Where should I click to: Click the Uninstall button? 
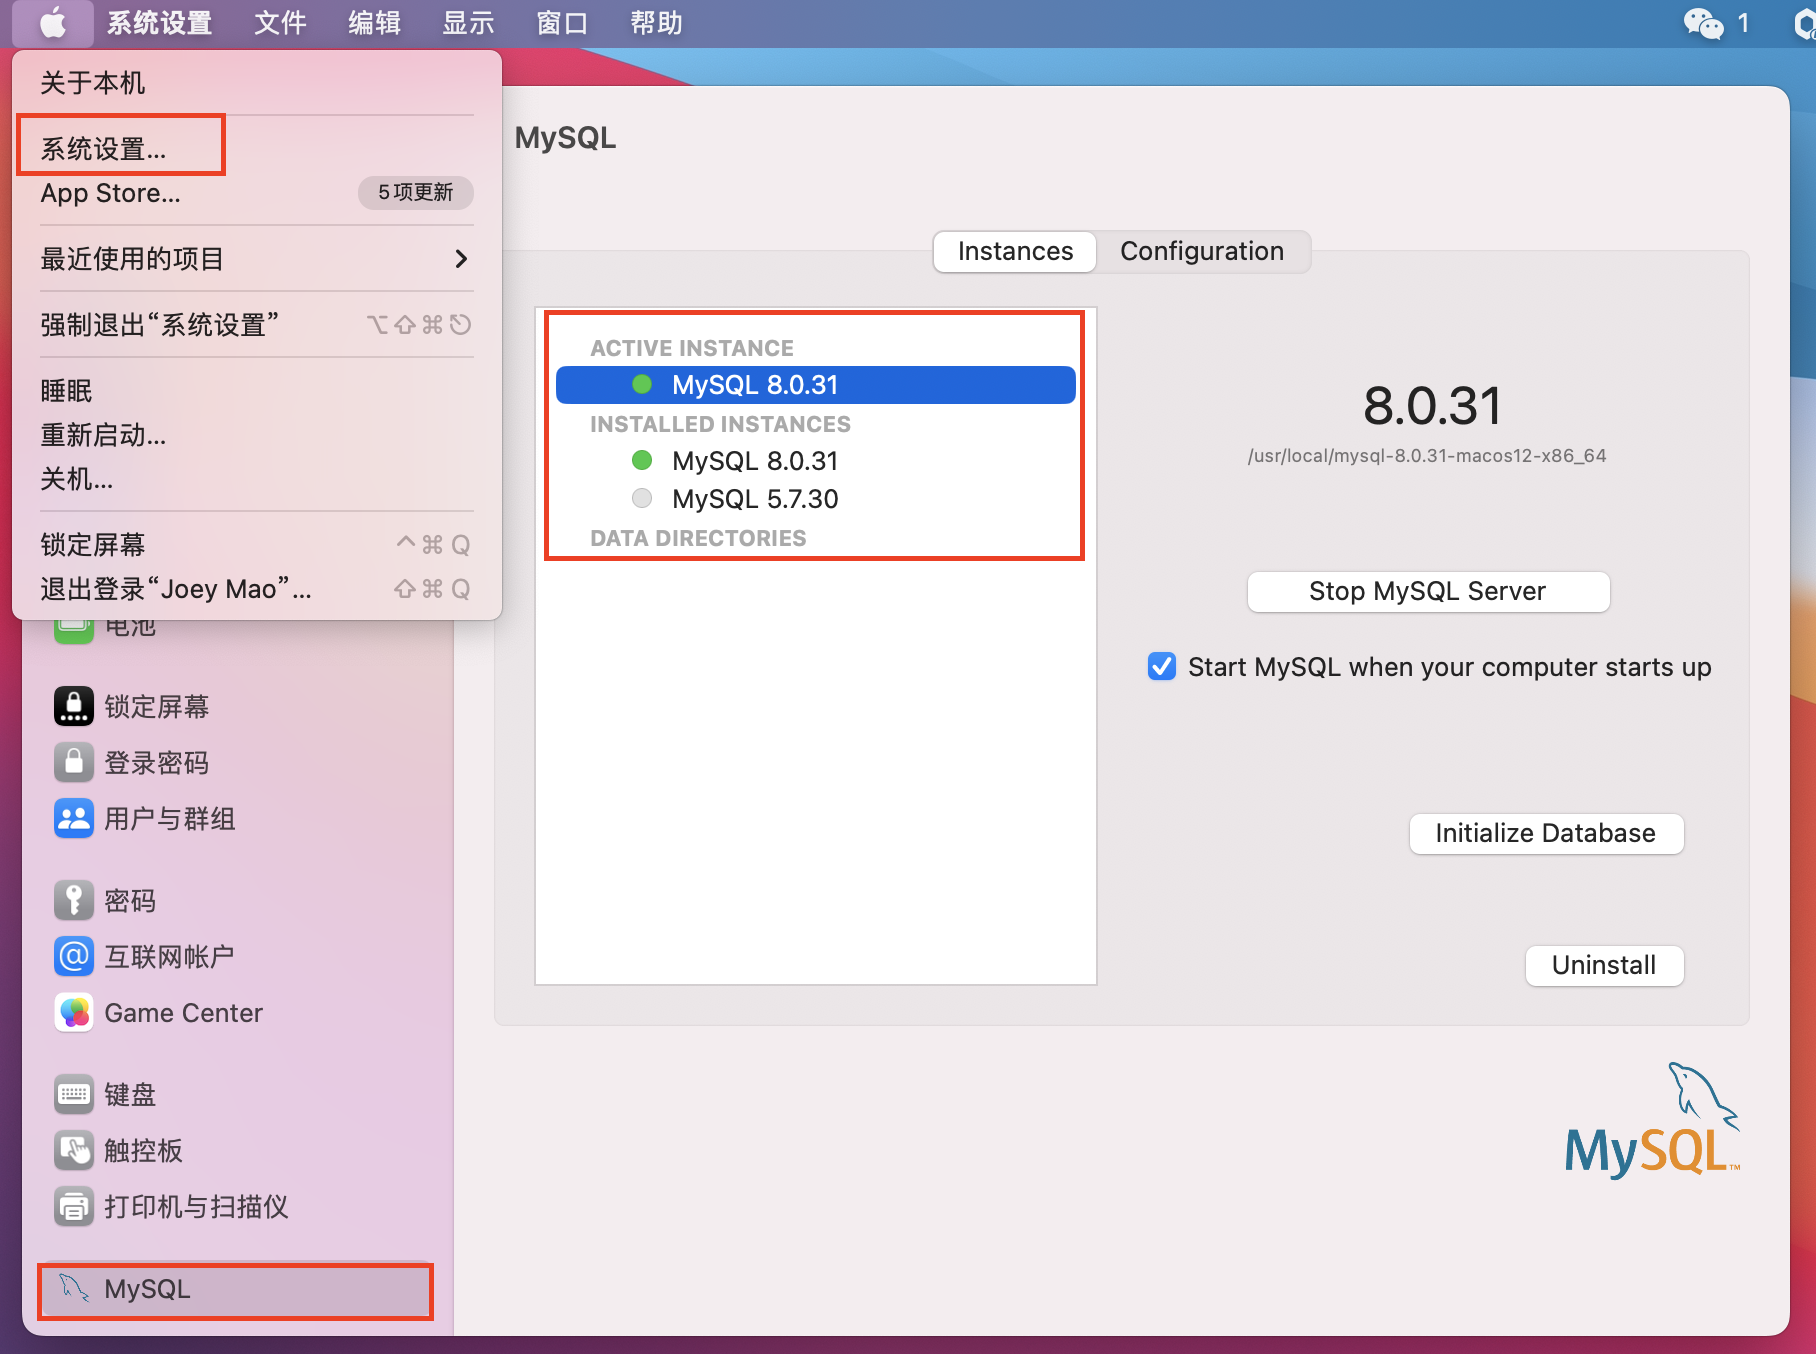(x=1603, y=965)
